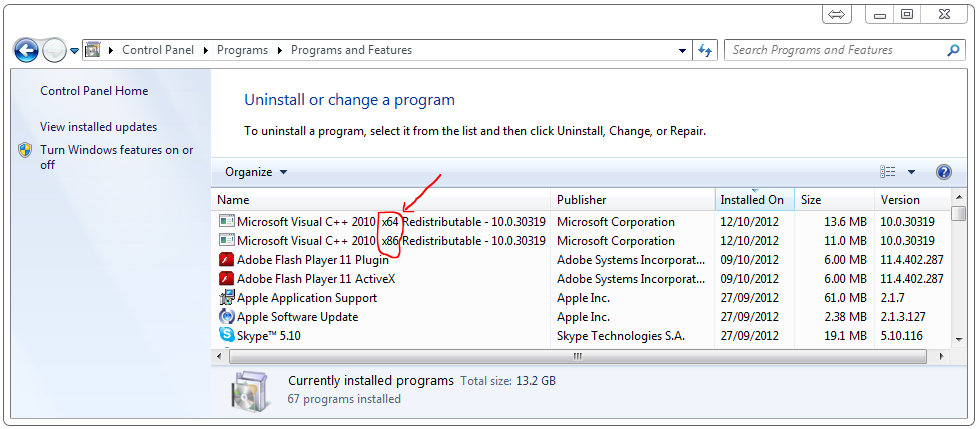Click the Back navigation arrow button
The image size is (978, 429).
(x=26, y=50)
